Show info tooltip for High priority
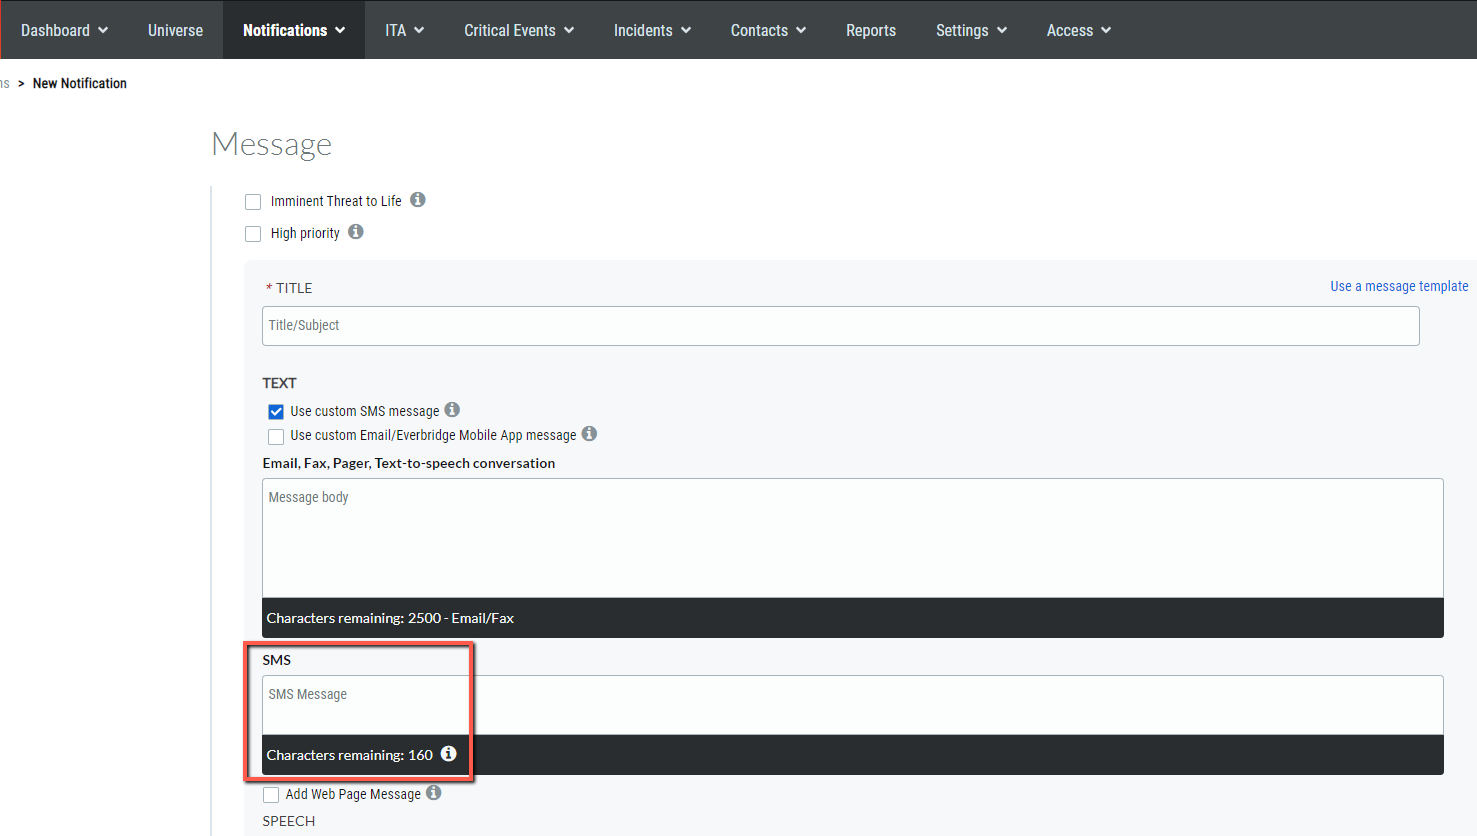The image size is (1477, 836). (356, 232)
